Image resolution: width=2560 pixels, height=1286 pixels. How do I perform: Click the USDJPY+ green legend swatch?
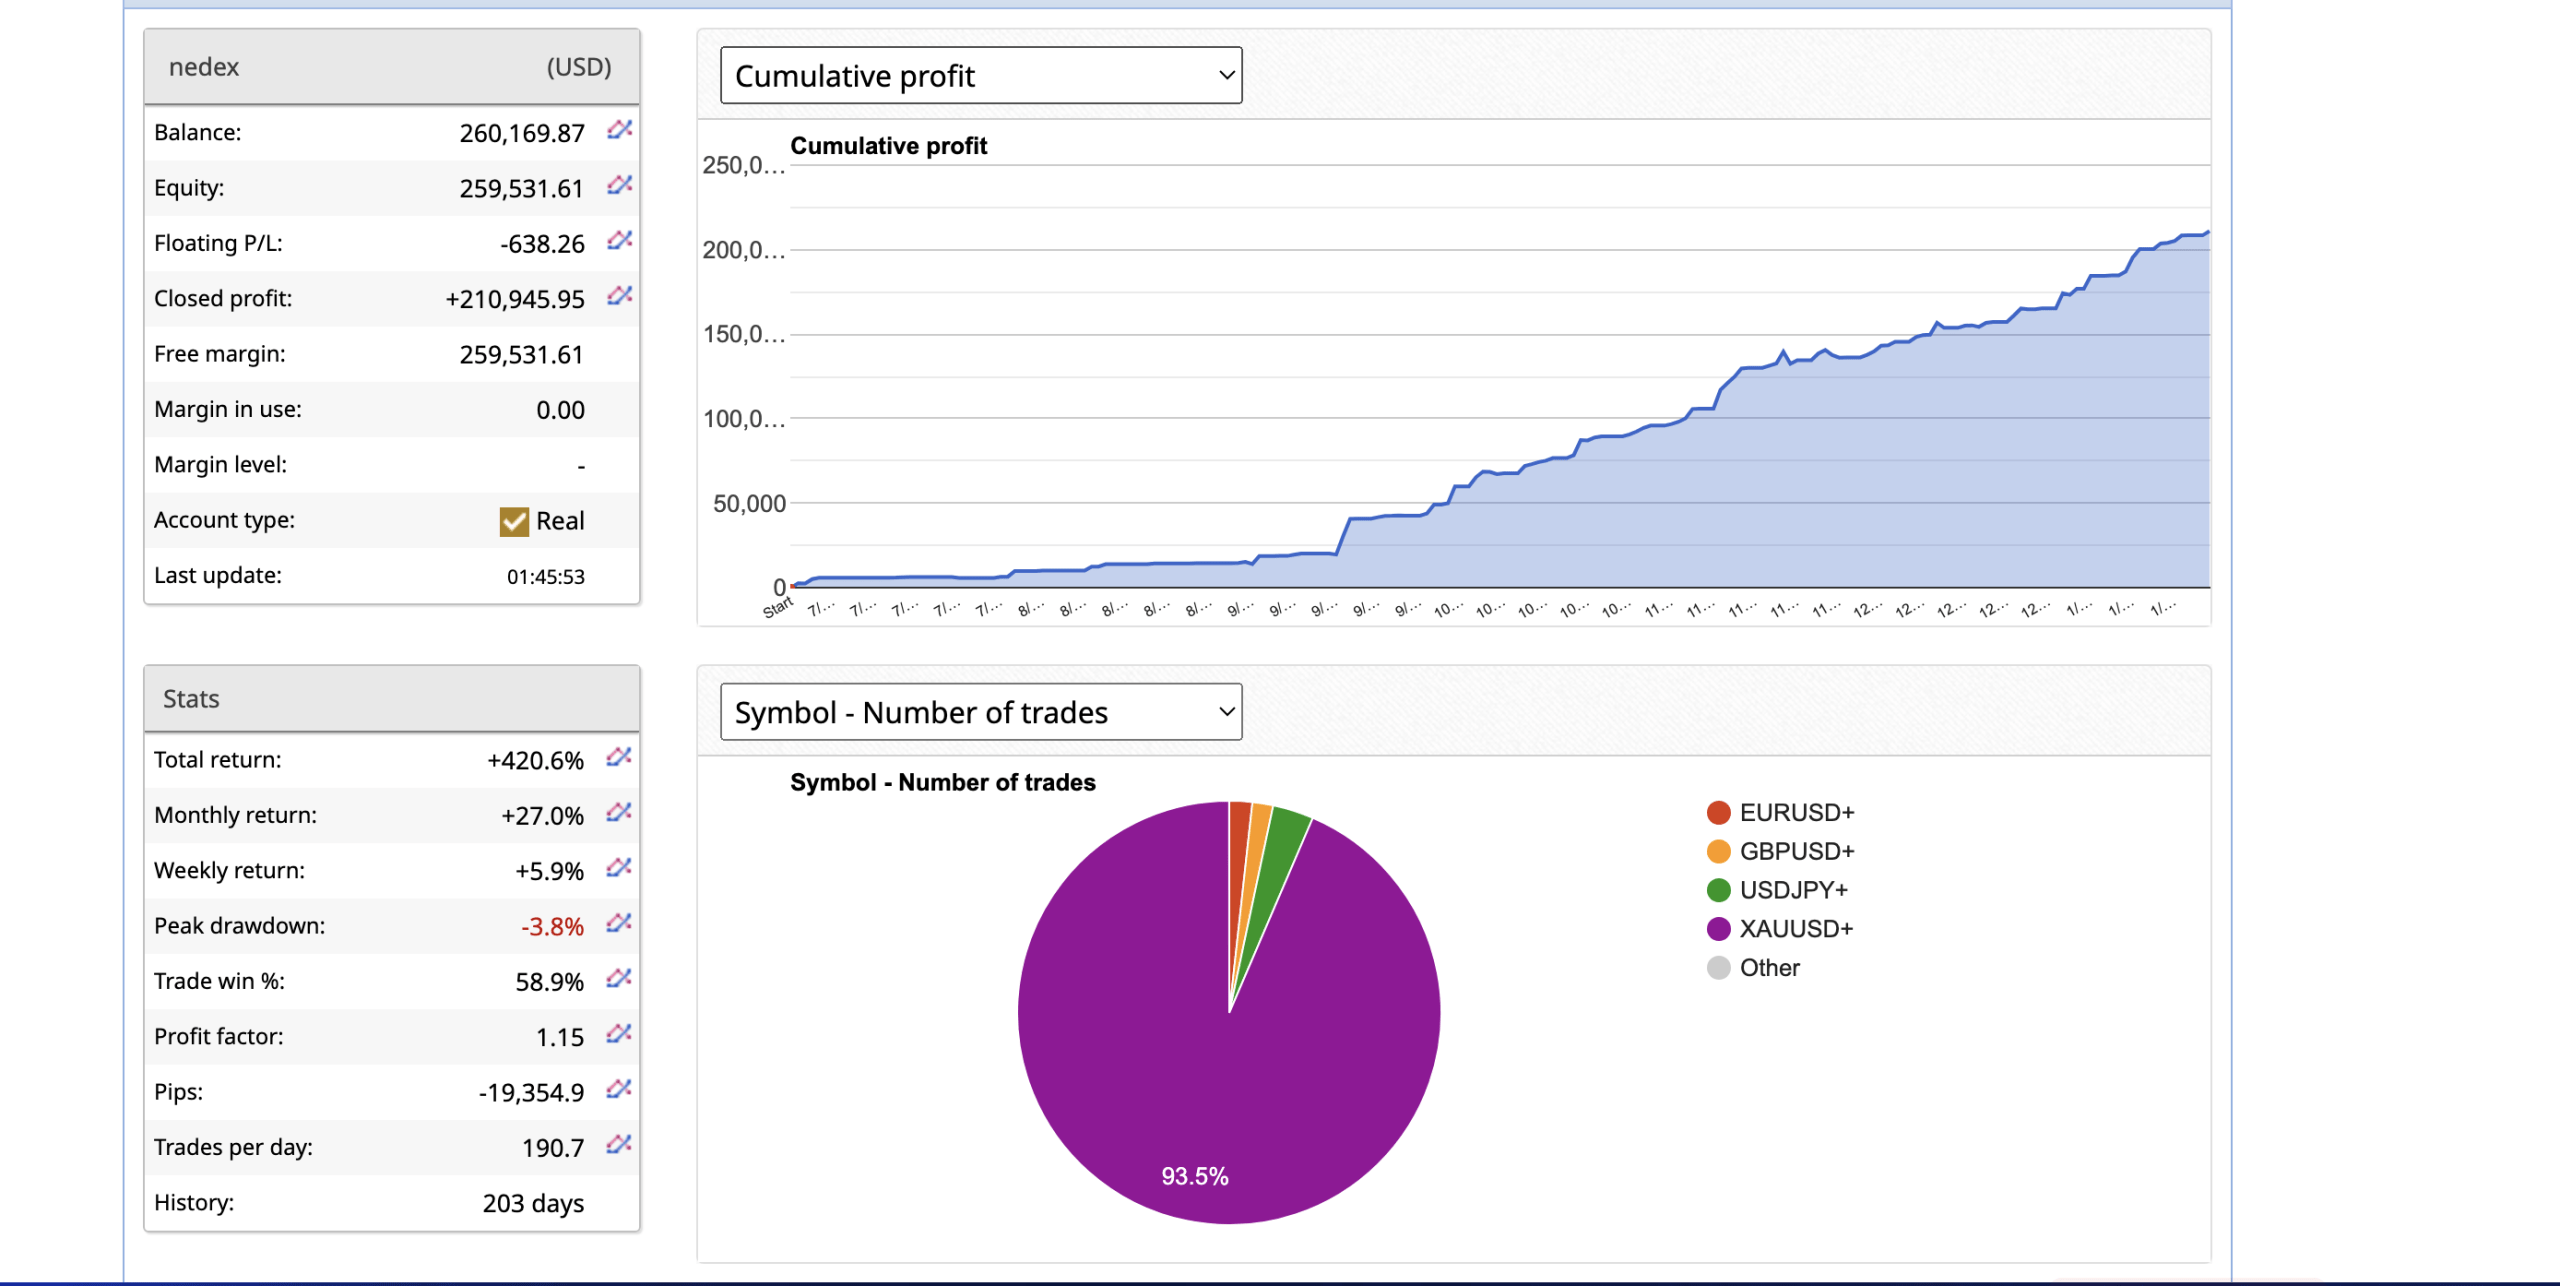[1719, 890]
